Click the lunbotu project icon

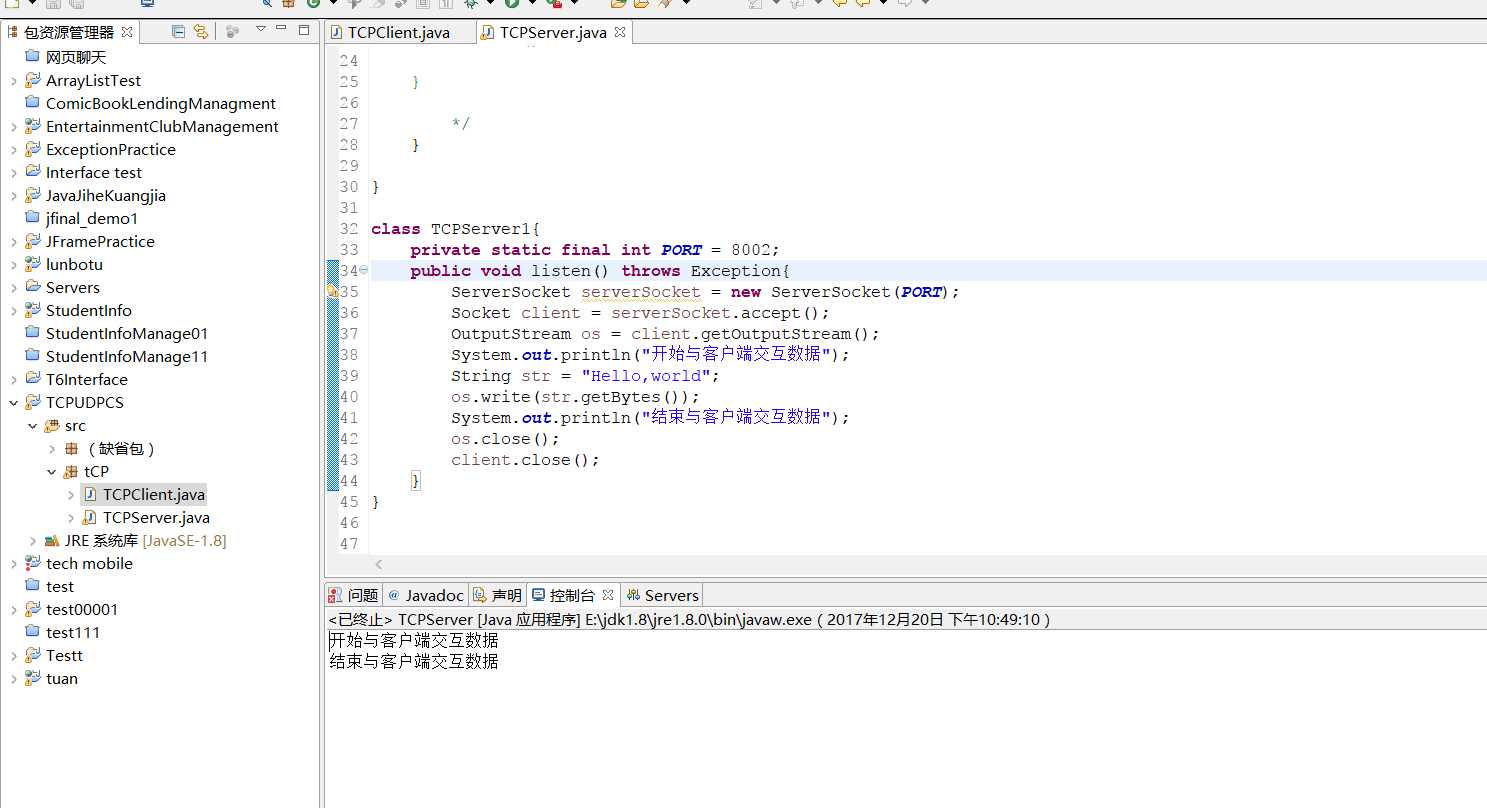33,264
